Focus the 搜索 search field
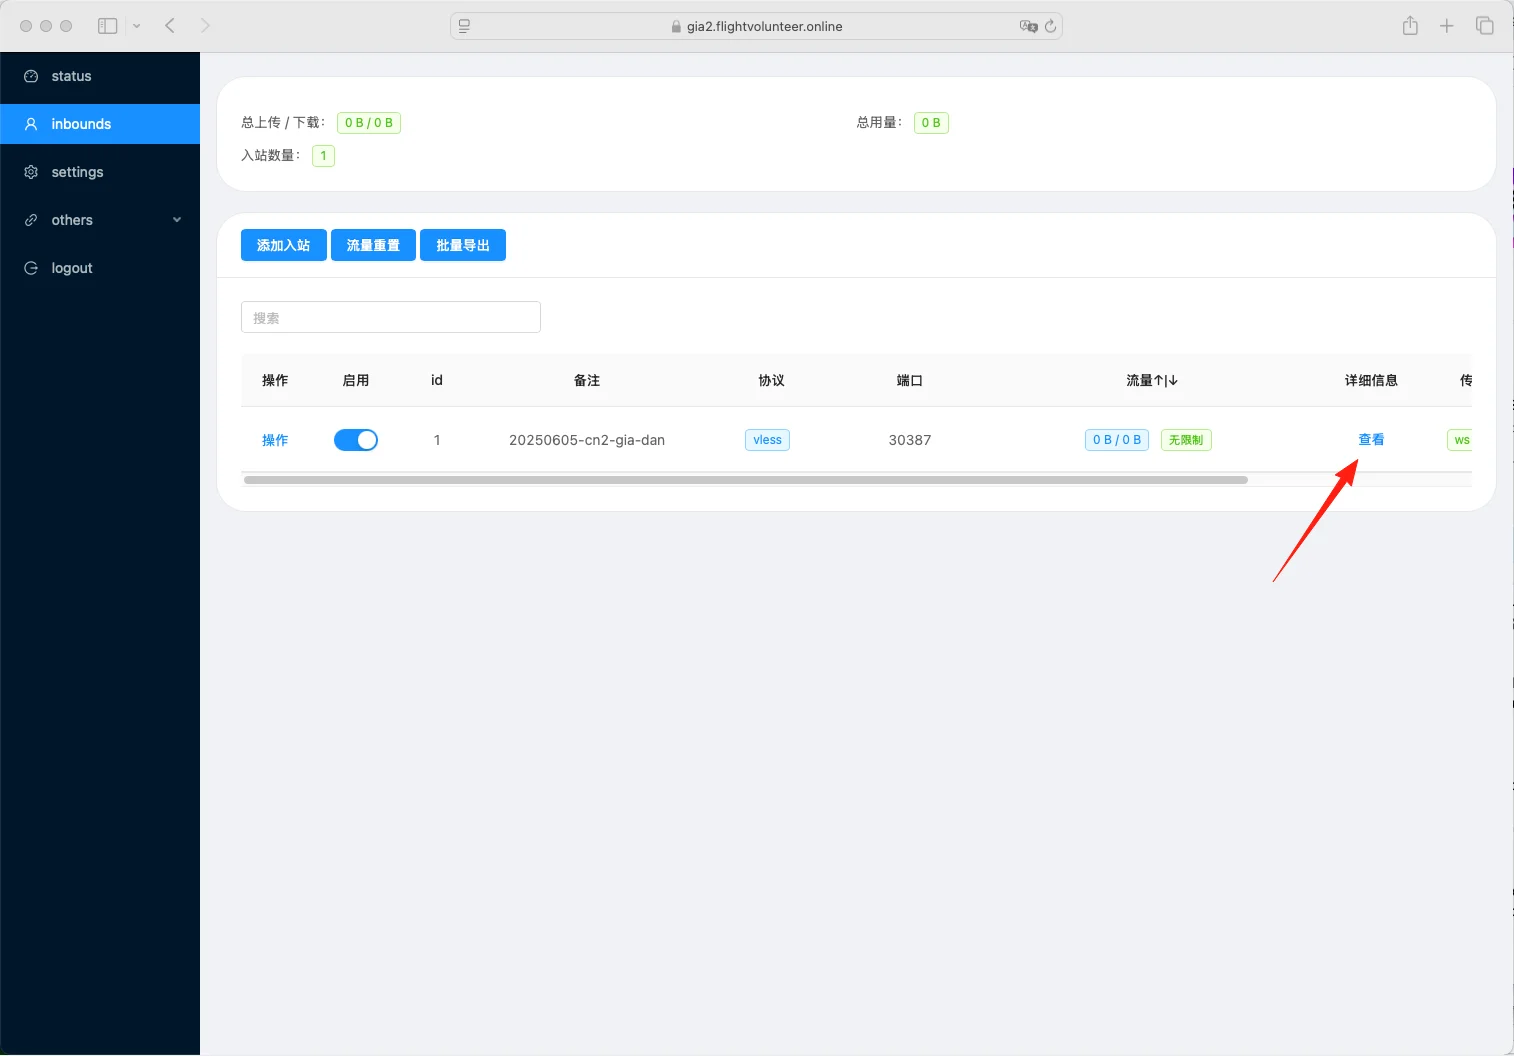This screenshot has width=1514, height=1056. tap(391, 317)
